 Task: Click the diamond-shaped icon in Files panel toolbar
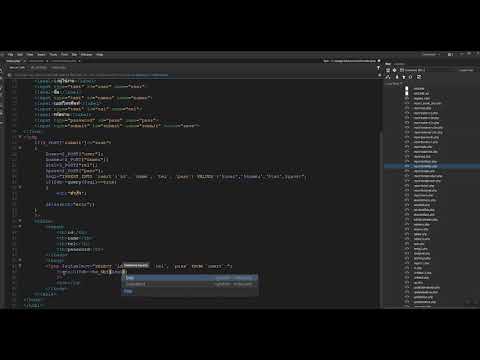(394, 70)
